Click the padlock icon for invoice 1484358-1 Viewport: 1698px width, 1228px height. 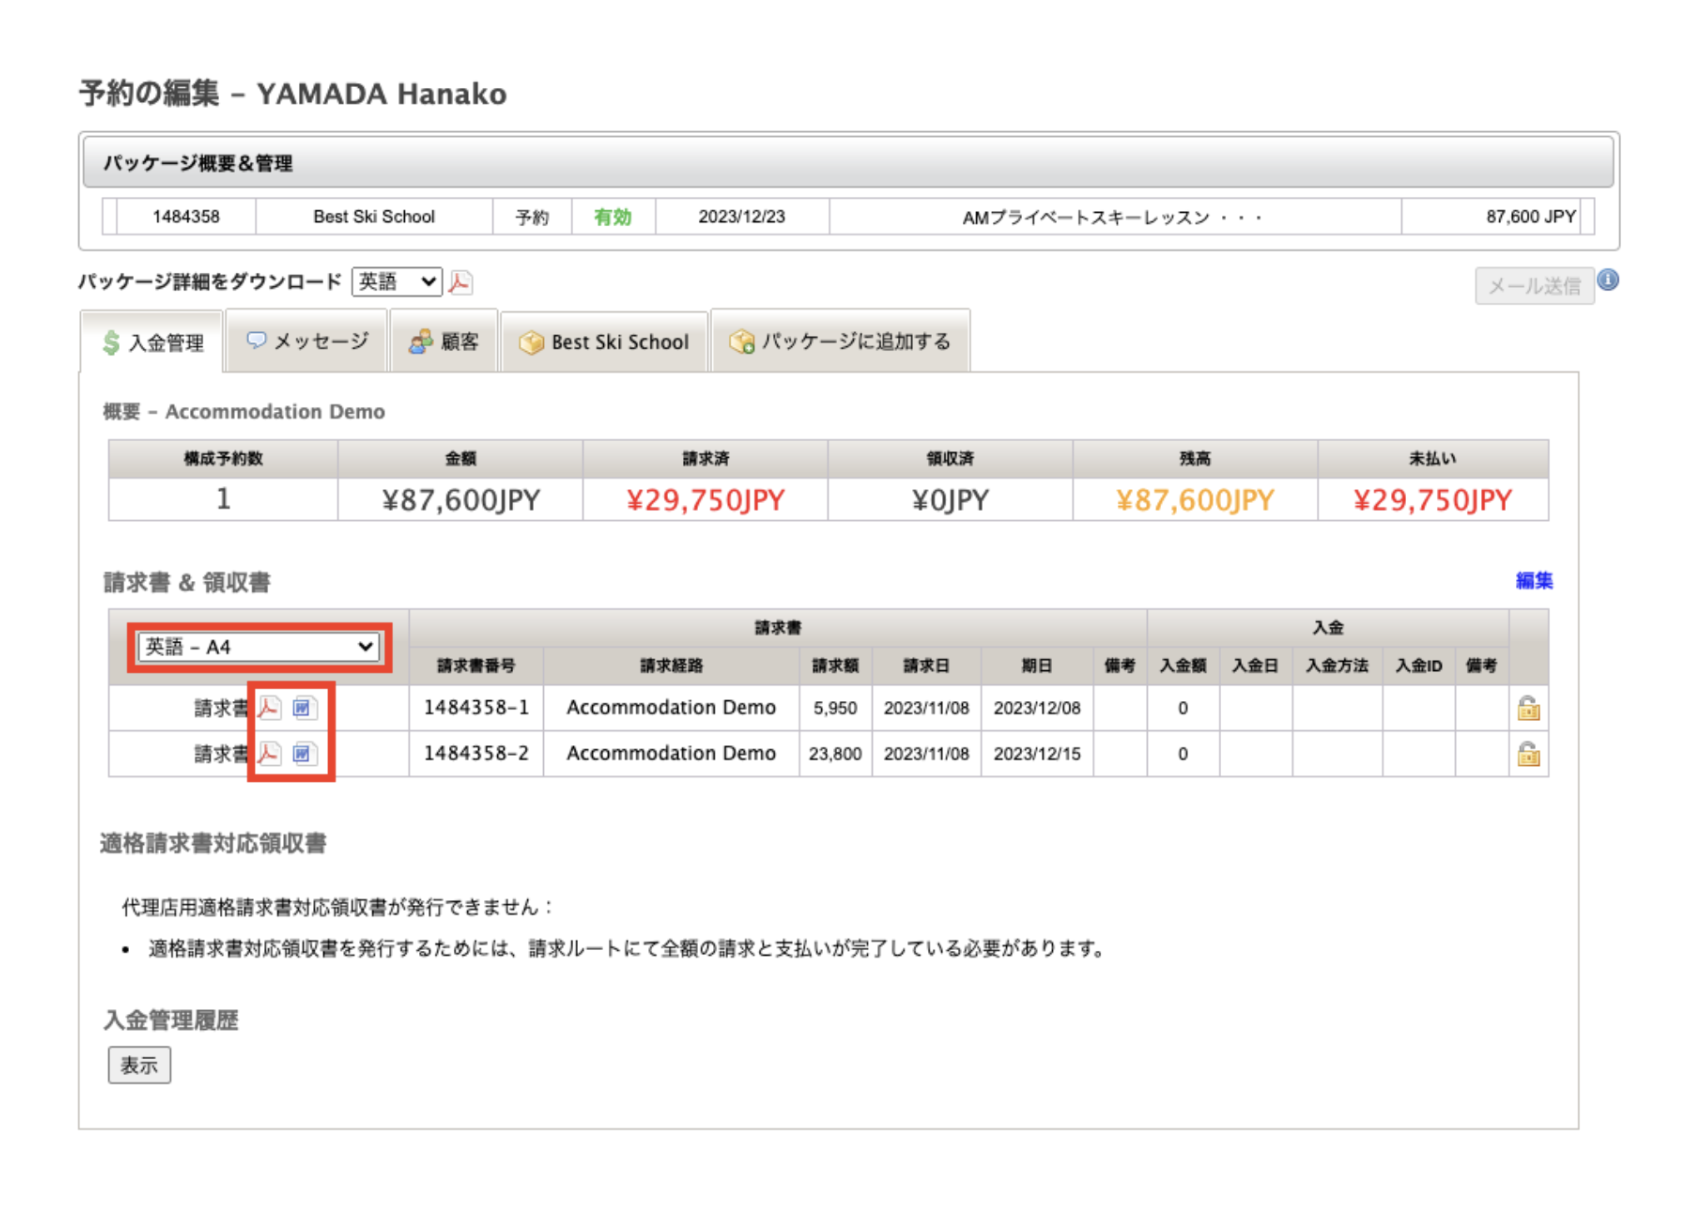coord(1527,708)
